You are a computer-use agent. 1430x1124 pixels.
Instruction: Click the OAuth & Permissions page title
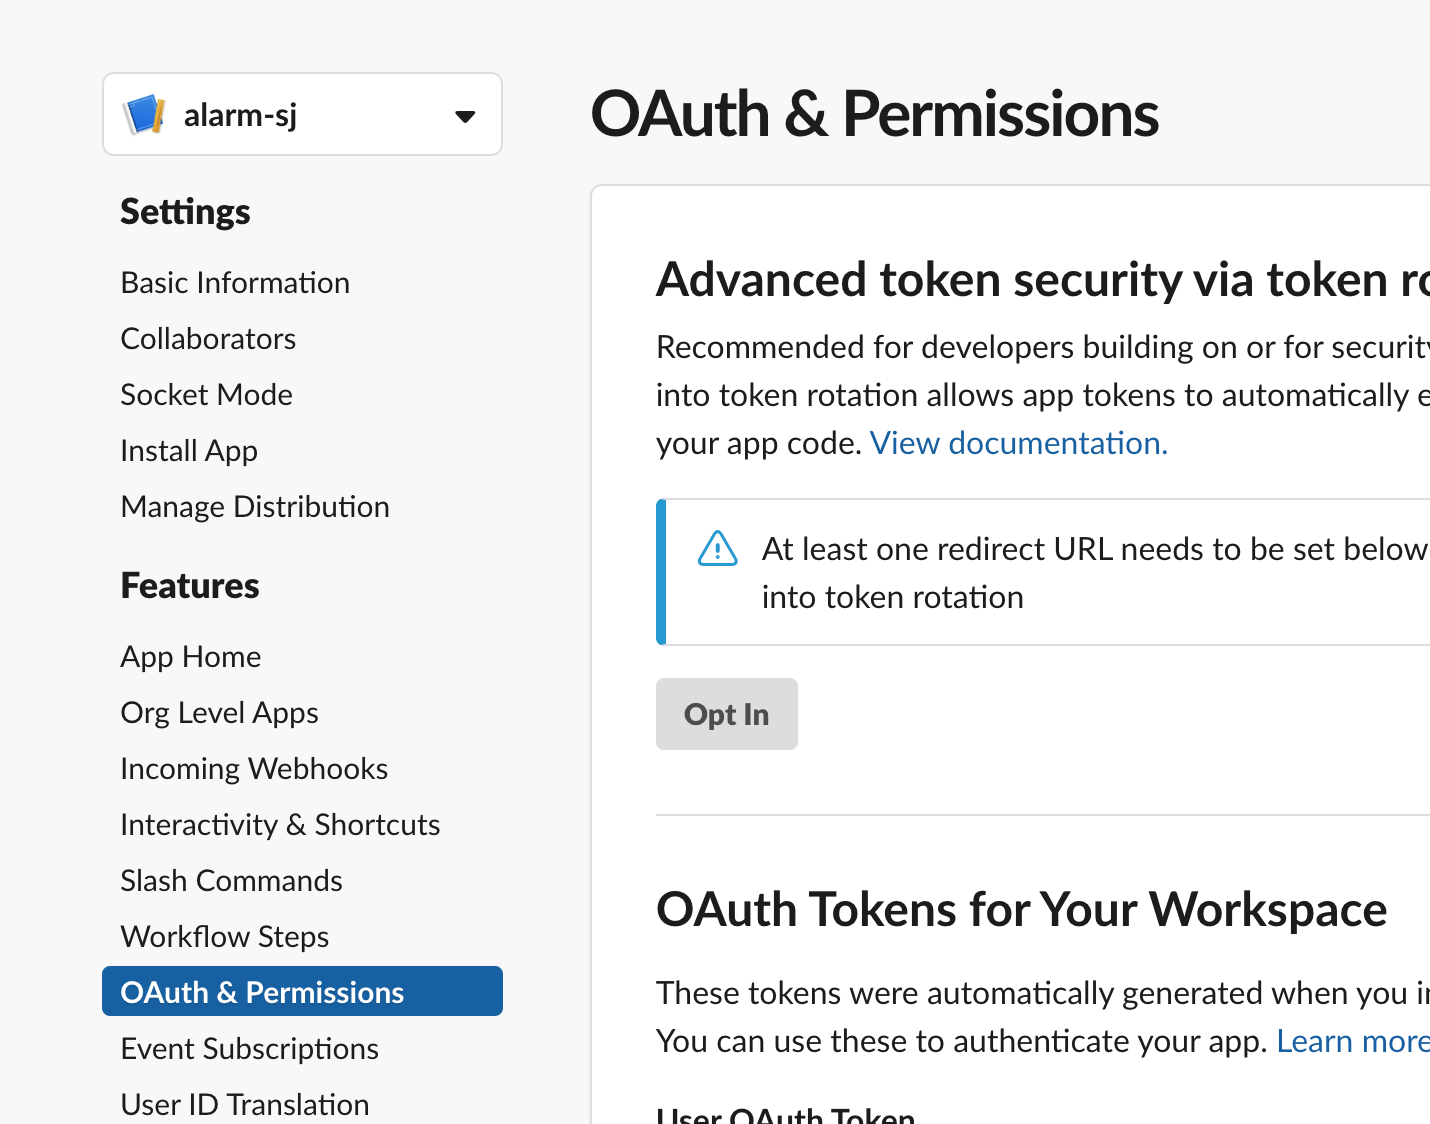(875, 114)
